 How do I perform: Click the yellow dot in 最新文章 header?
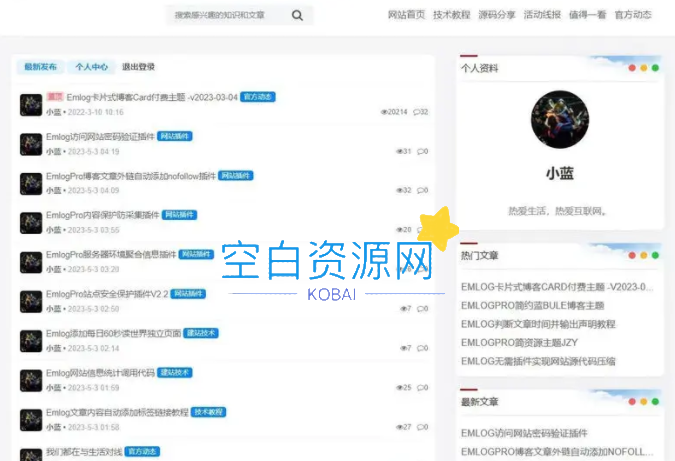coord(644,402)
